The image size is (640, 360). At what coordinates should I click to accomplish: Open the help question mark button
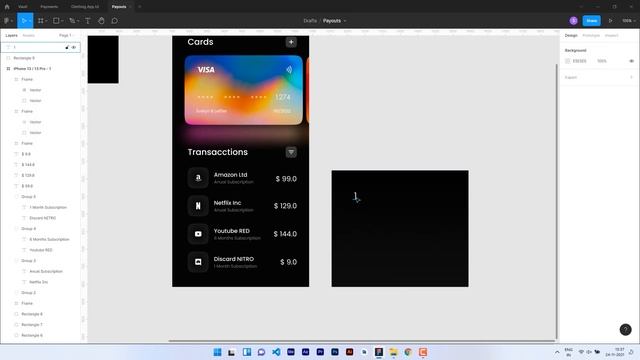pos(625,329)
